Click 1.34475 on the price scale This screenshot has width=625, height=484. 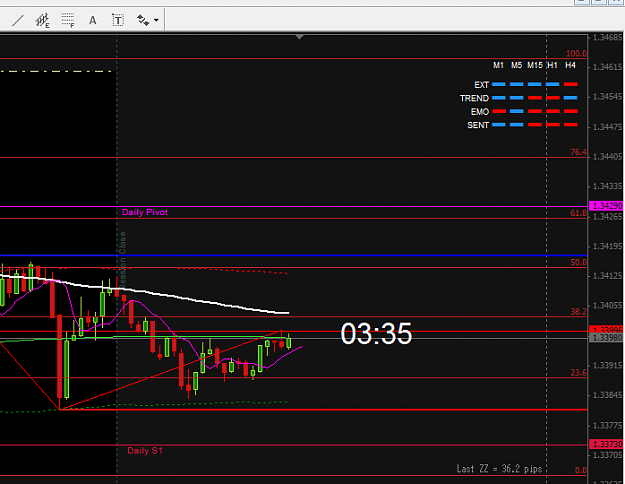click(x=607, y=127)
